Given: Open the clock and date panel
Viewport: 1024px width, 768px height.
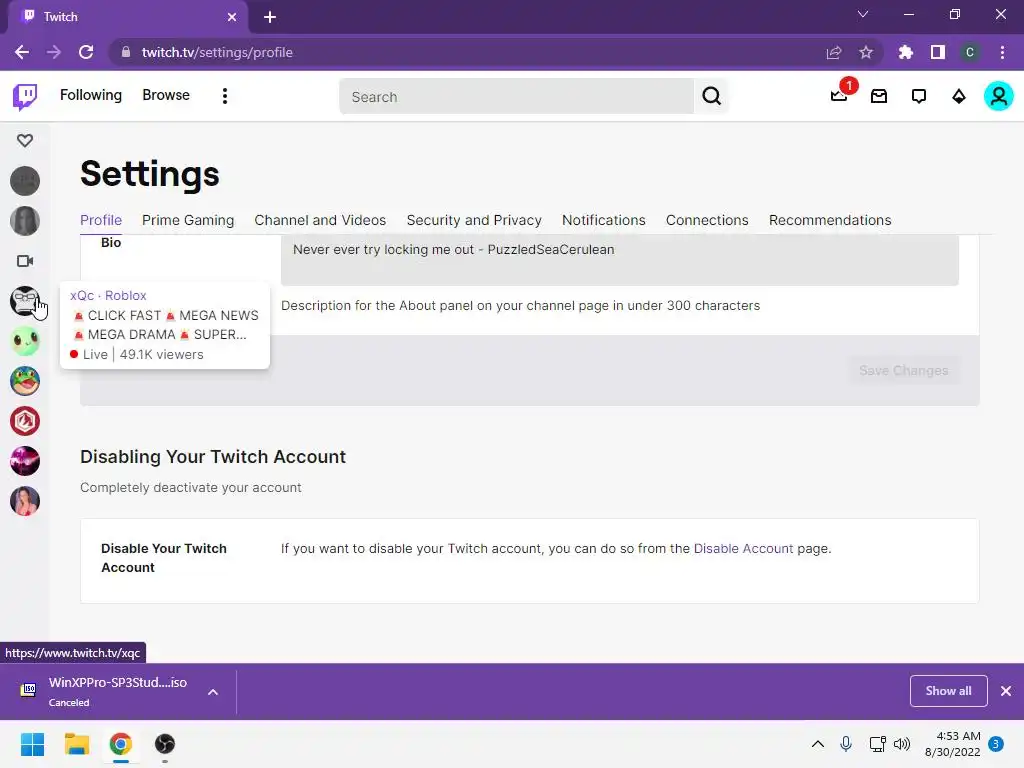Looking at the screenshot, I should [952, 744].
